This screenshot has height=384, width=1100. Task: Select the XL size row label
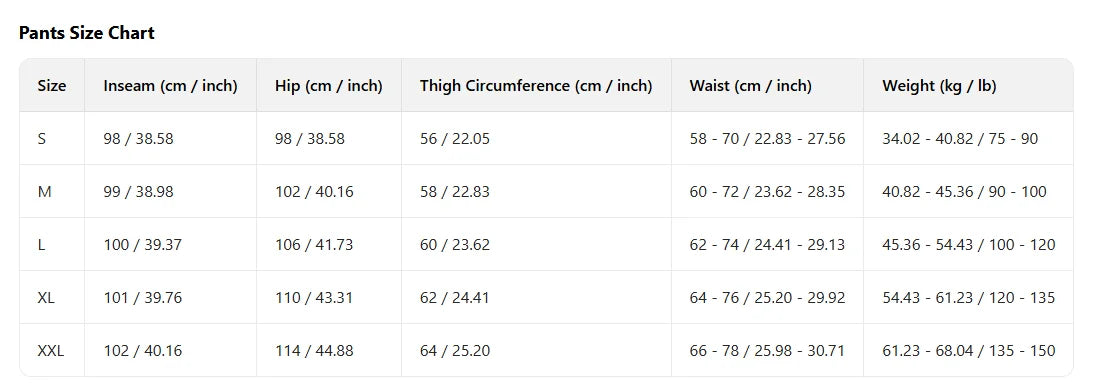(46, 298)
